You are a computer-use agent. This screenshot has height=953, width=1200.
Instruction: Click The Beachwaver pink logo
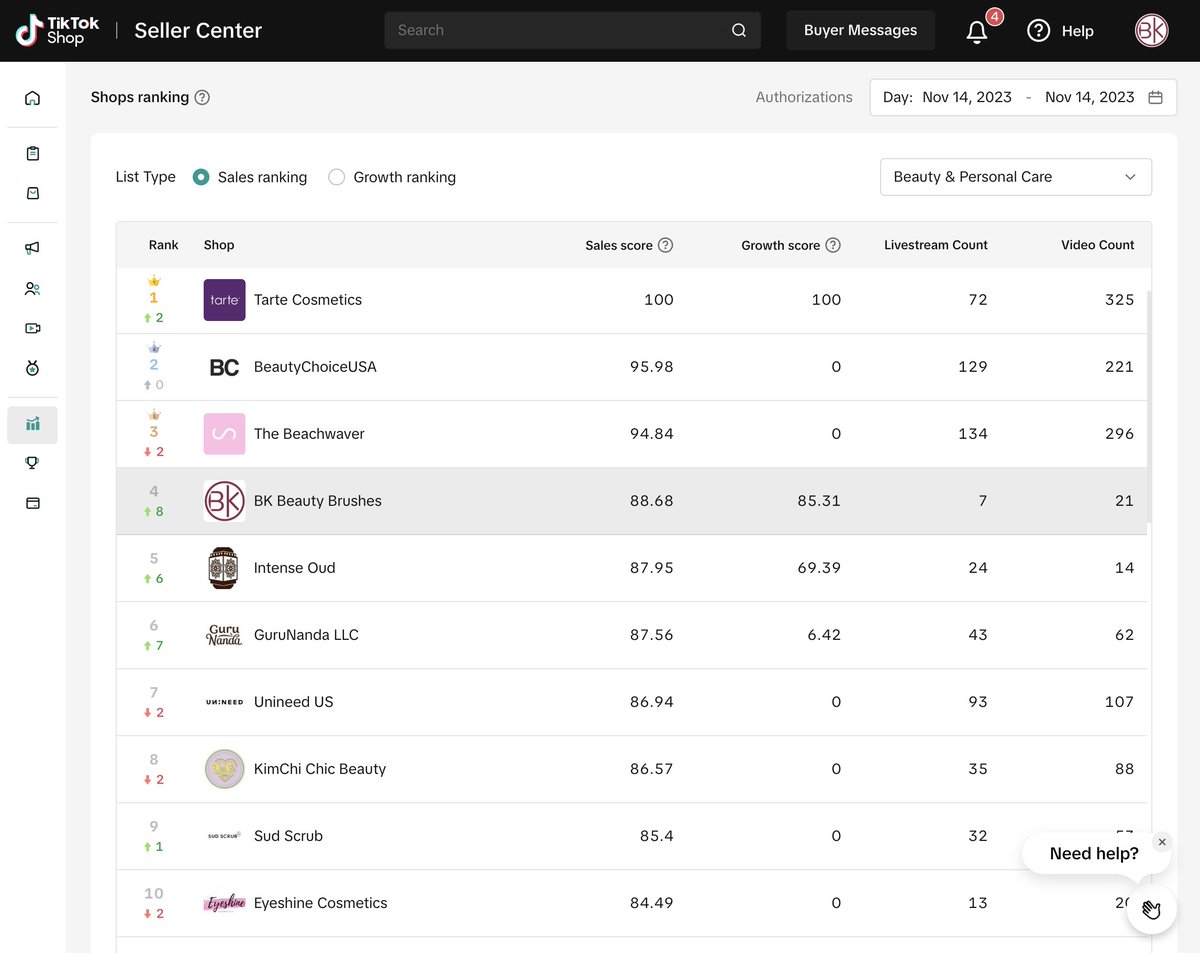224,434
